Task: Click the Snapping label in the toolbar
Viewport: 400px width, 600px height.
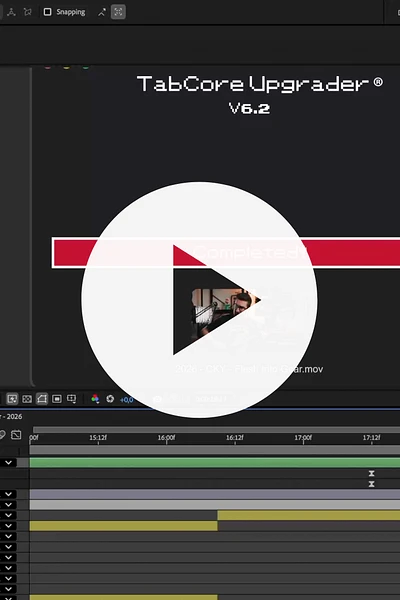Action: coord(71,12)
